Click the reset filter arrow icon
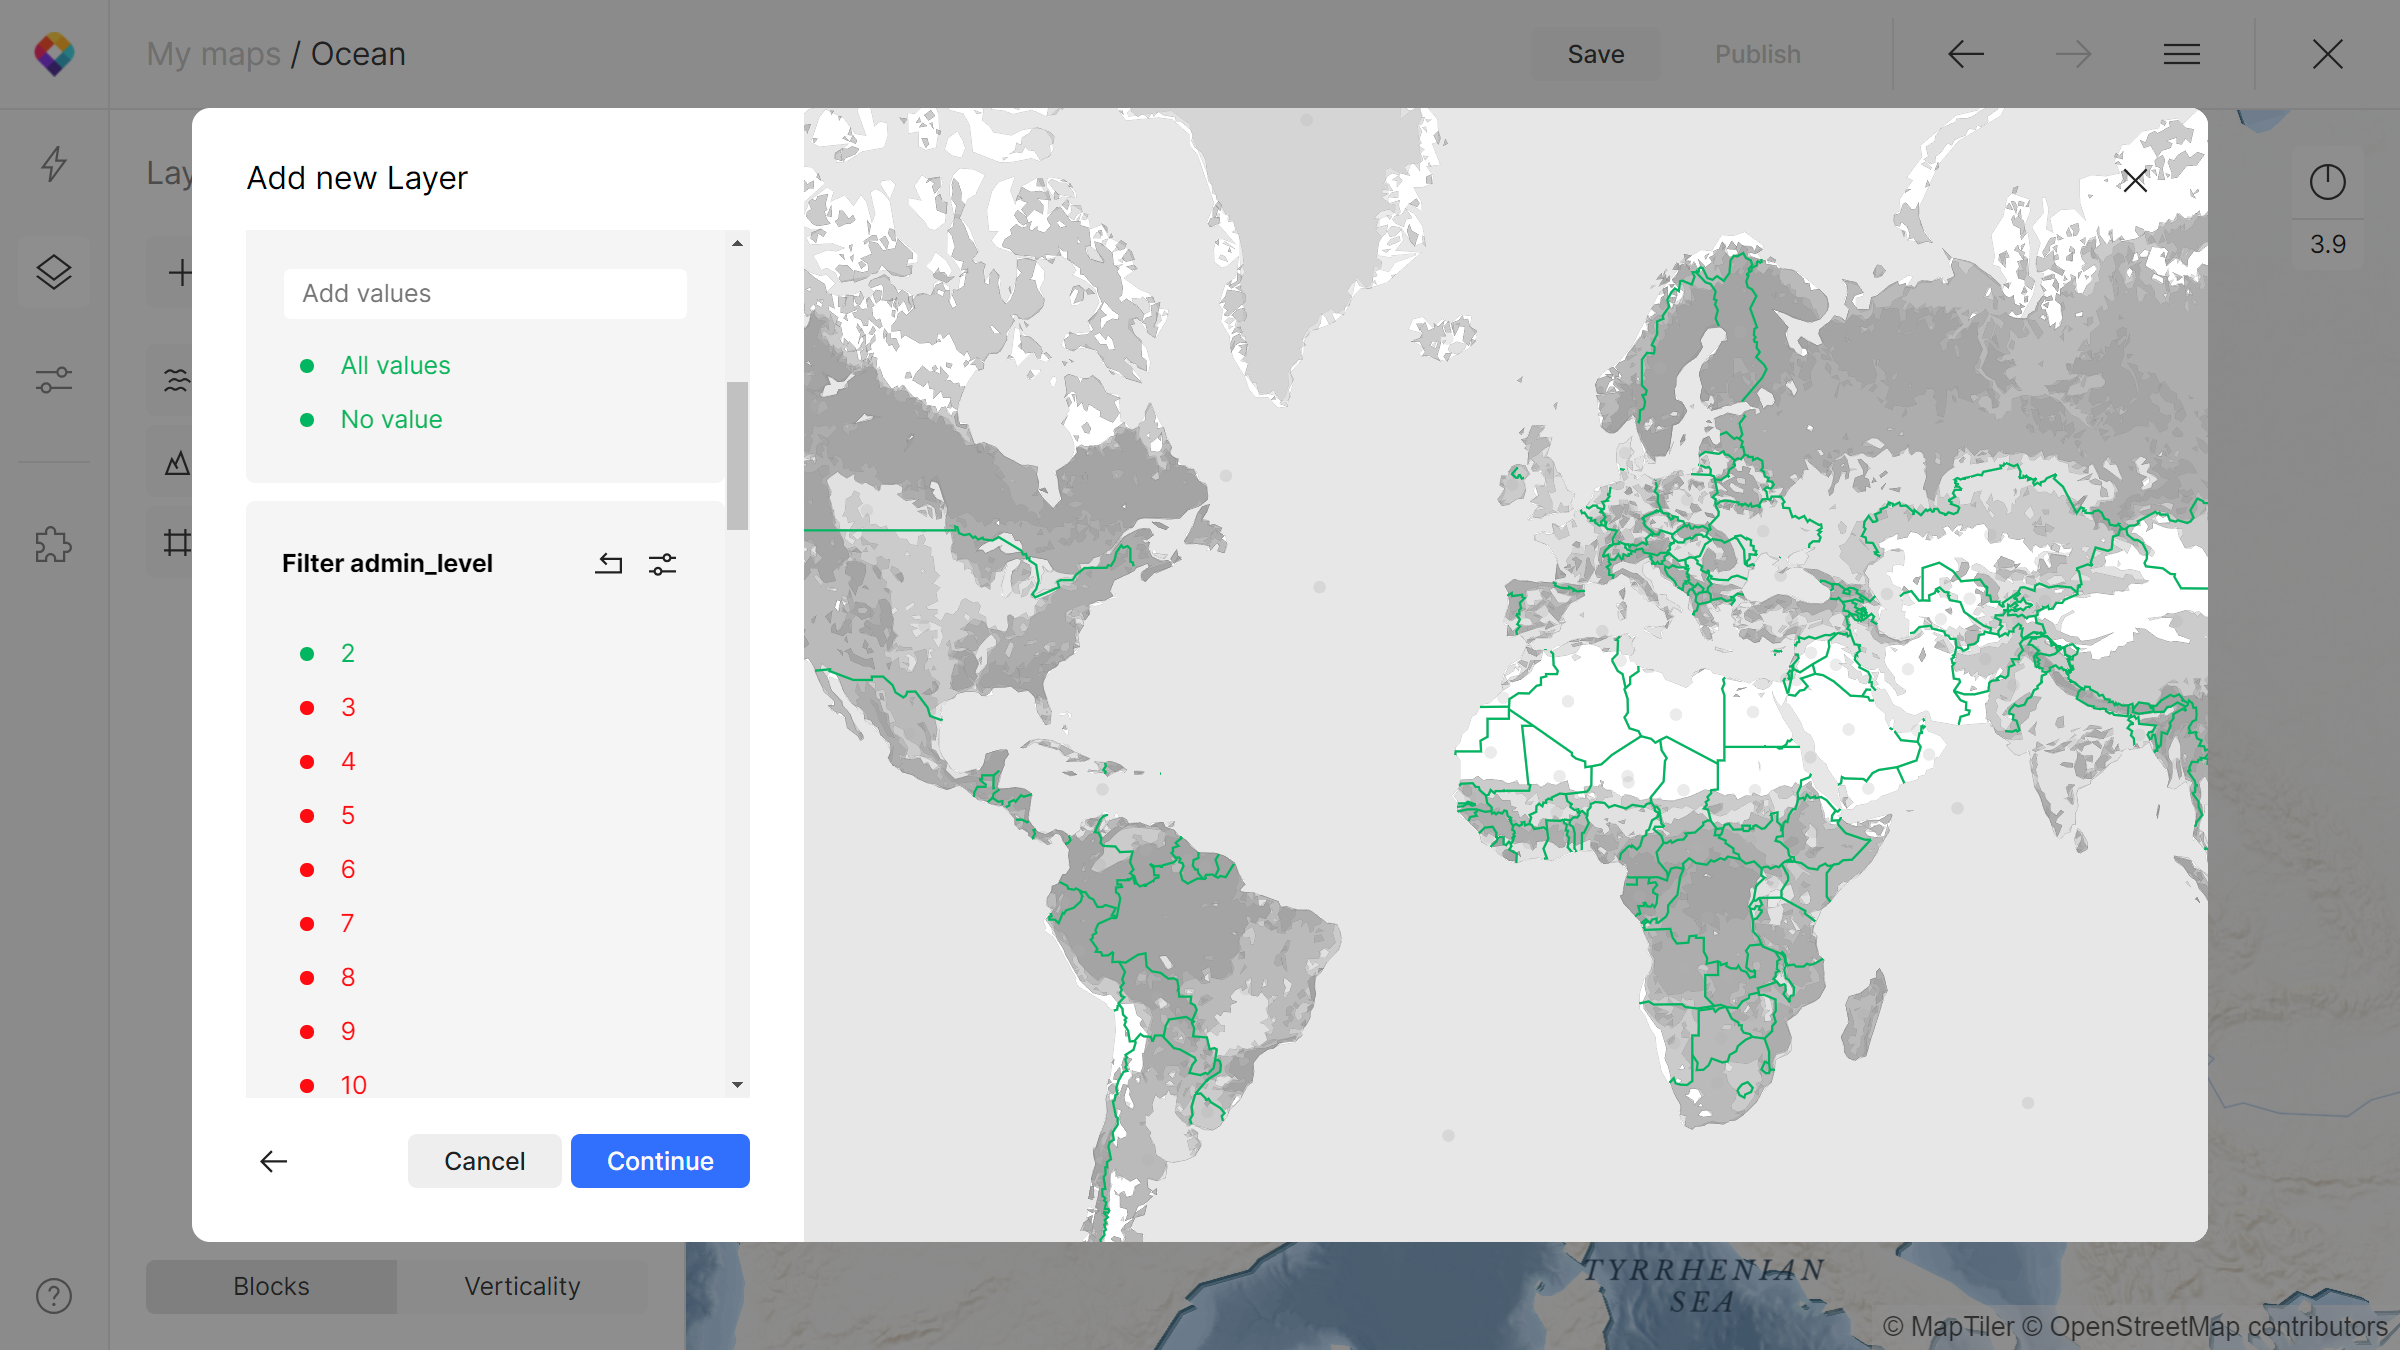The width and height of the screenshot is (2400, 1350). point(608,564)
